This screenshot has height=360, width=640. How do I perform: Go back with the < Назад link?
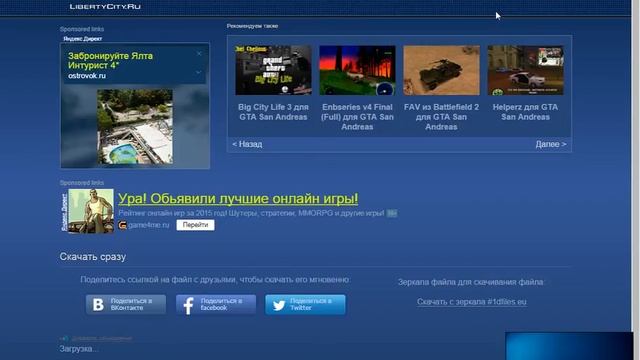click(247, 144)
